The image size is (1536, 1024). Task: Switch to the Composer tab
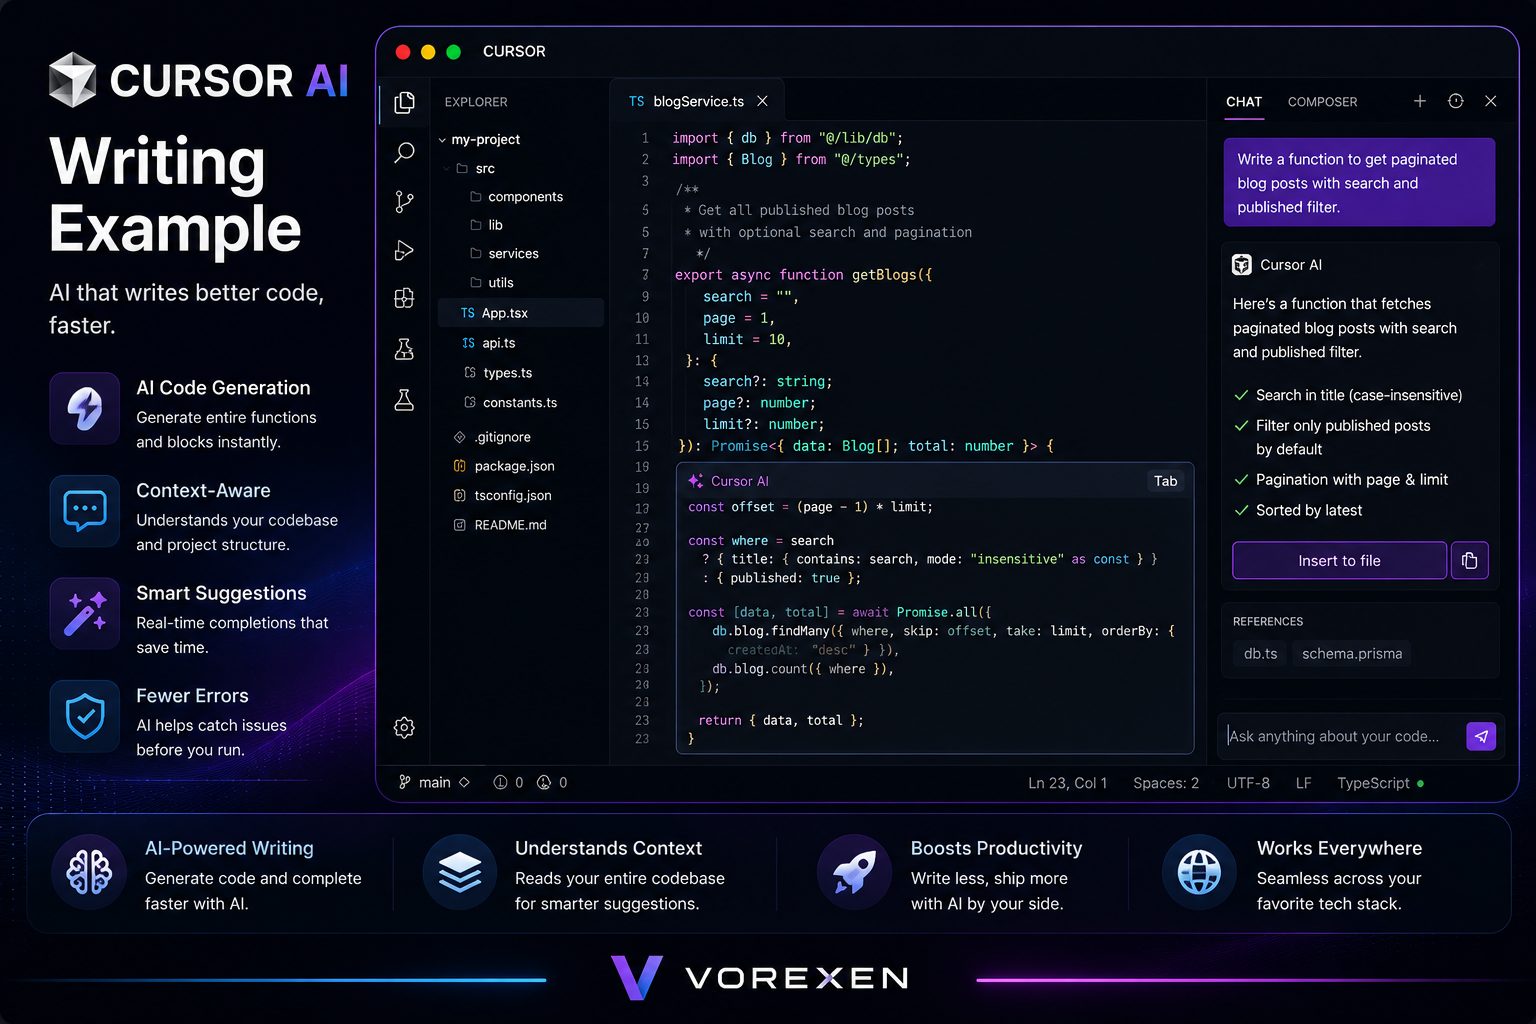(1322, 102)
